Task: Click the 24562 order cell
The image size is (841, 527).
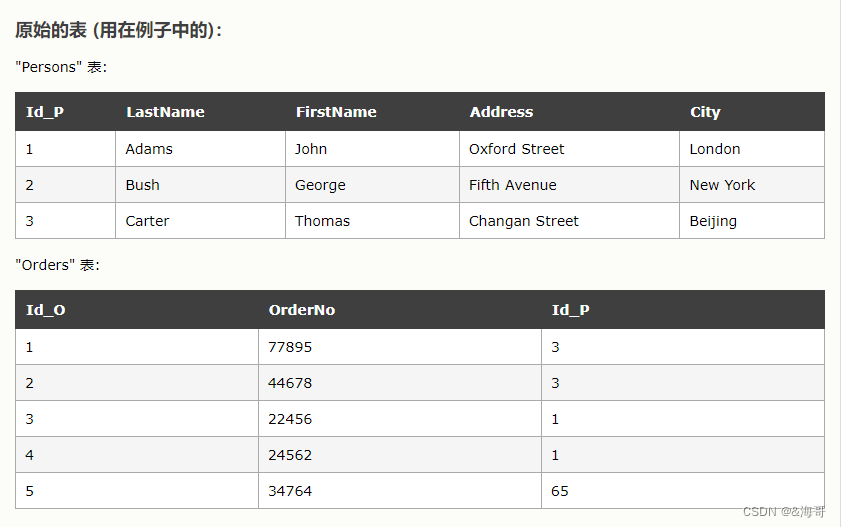Action: [400, 455]
